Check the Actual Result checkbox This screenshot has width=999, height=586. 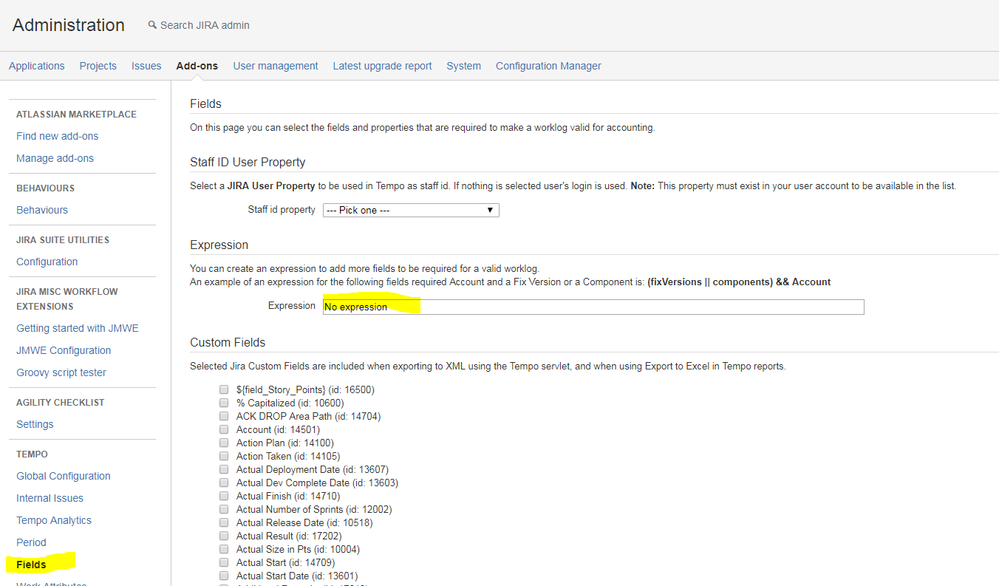[x=224, y=536]
